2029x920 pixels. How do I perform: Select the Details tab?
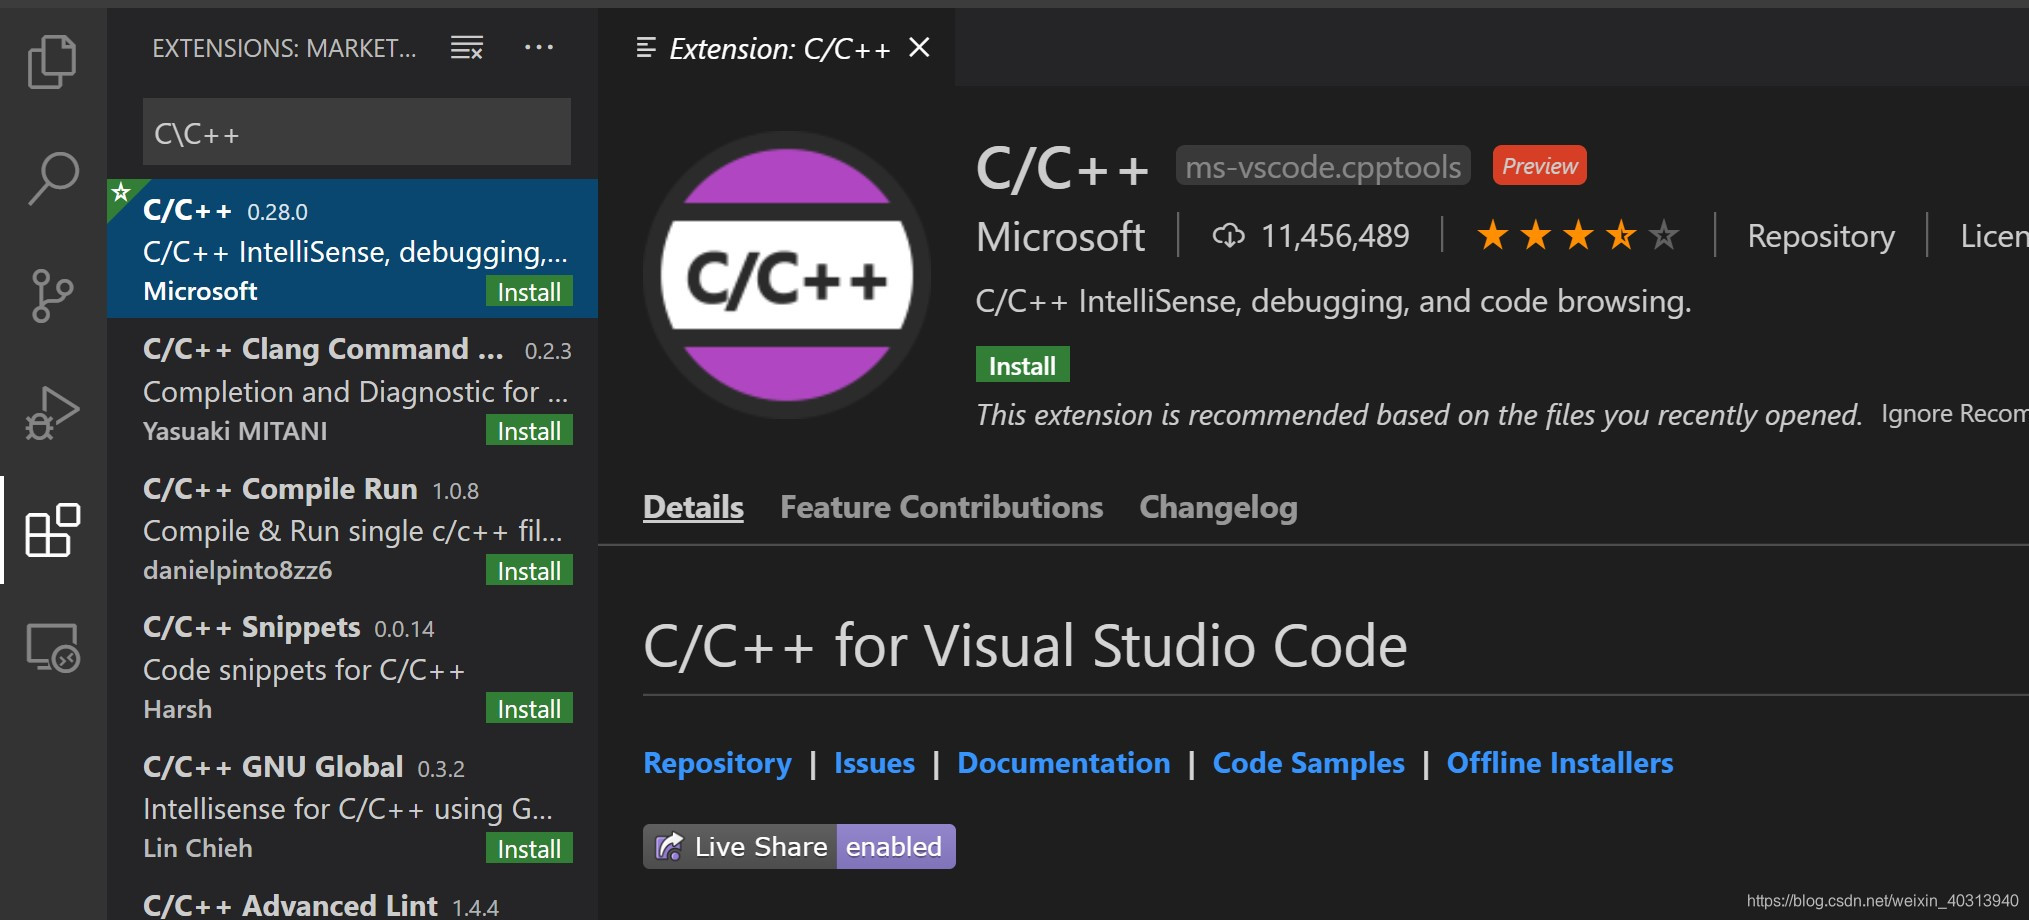tap(693, 507)
